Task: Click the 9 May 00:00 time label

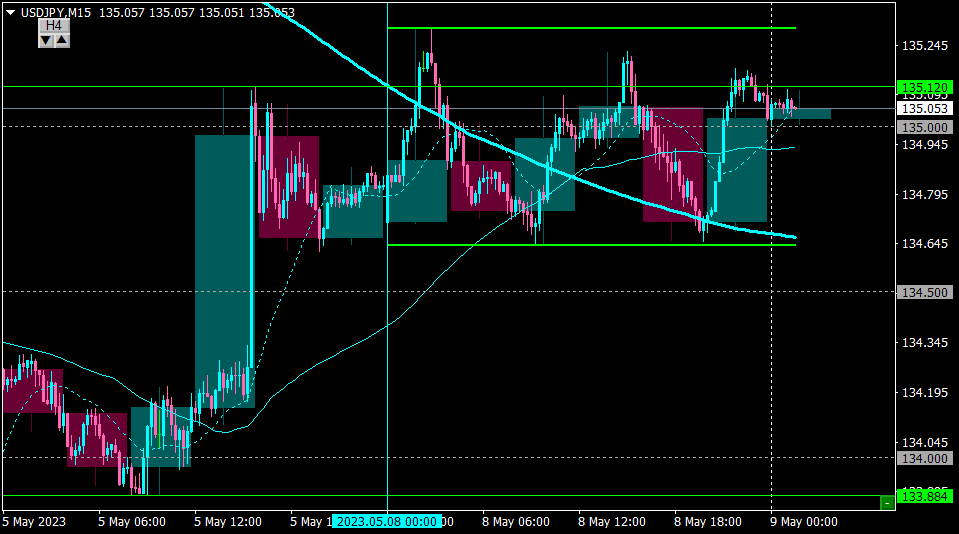Action: click(804, 522)
